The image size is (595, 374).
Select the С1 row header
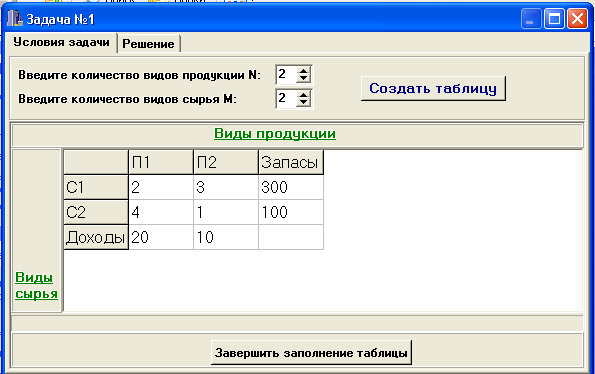[x=96, y=187]
